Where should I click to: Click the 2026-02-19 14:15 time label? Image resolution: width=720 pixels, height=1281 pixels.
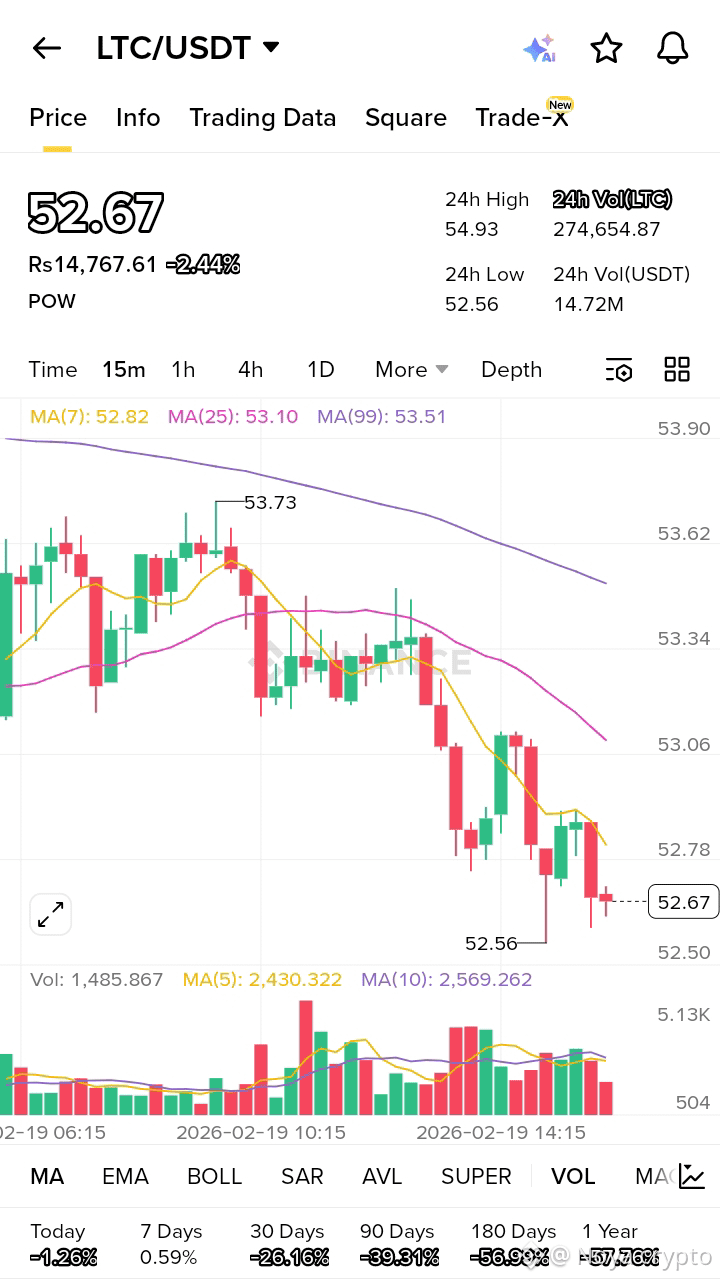coord(501,1133)
